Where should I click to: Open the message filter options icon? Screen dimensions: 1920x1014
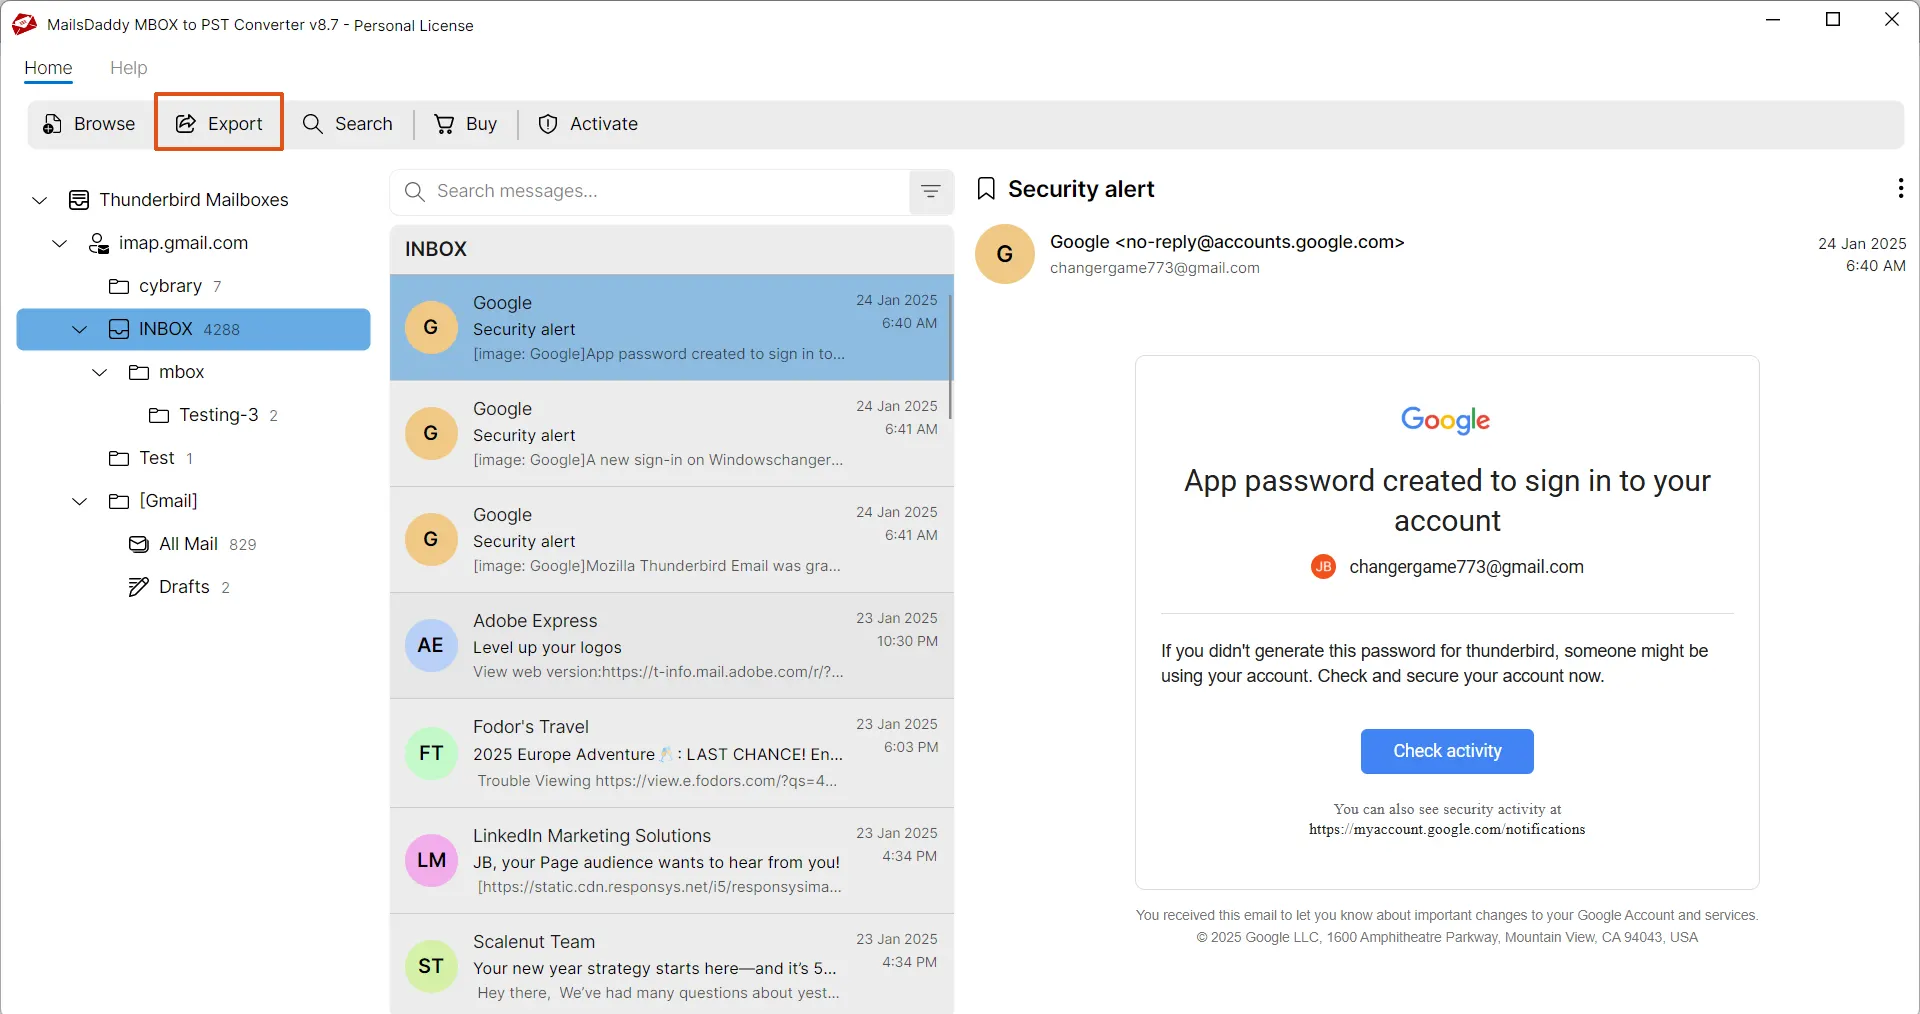click(x=931, y=191)
